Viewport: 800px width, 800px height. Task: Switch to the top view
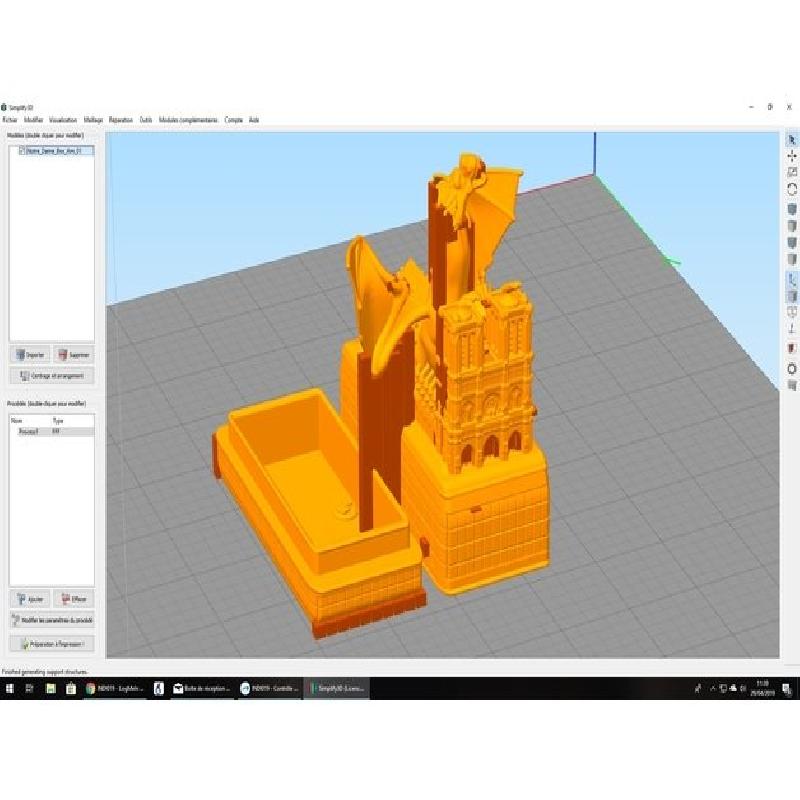(791, 225)
